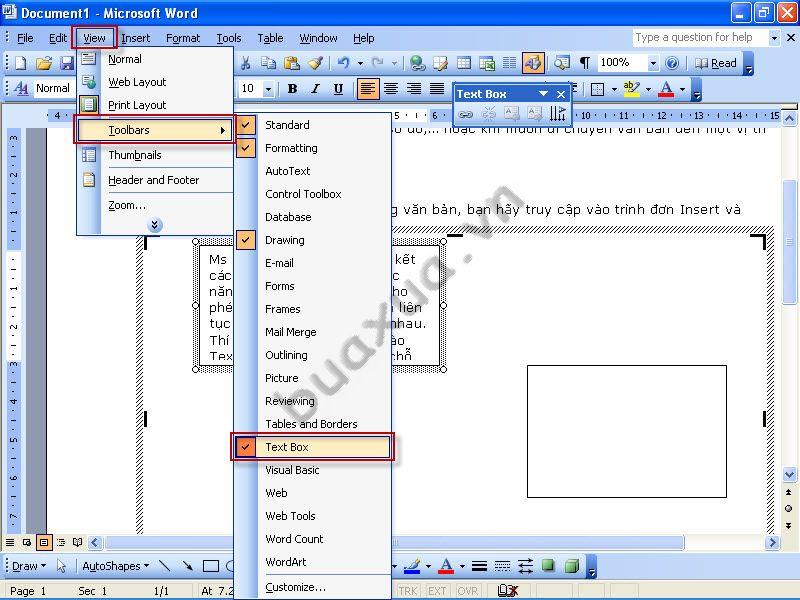This screenshot has height=600, width=800.
Task: Click the Save floppy disk icon
Action: click(67, 63)
